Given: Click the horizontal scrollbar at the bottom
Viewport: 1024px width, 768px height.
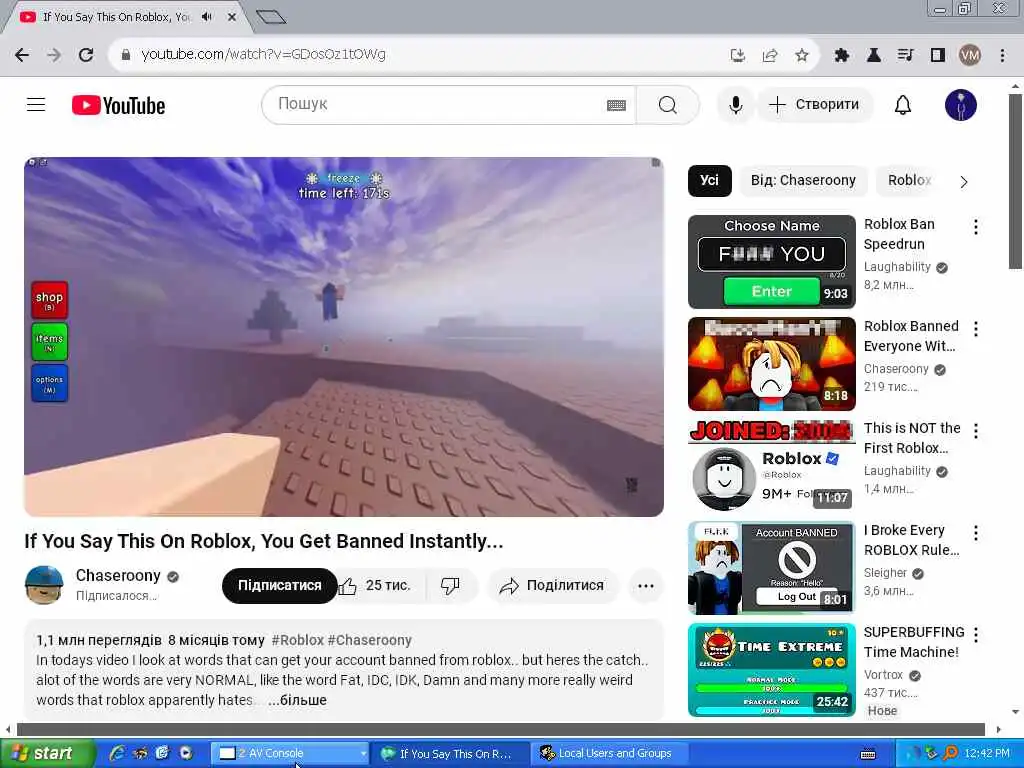Looking at the screenshot, I should (501, 729).
